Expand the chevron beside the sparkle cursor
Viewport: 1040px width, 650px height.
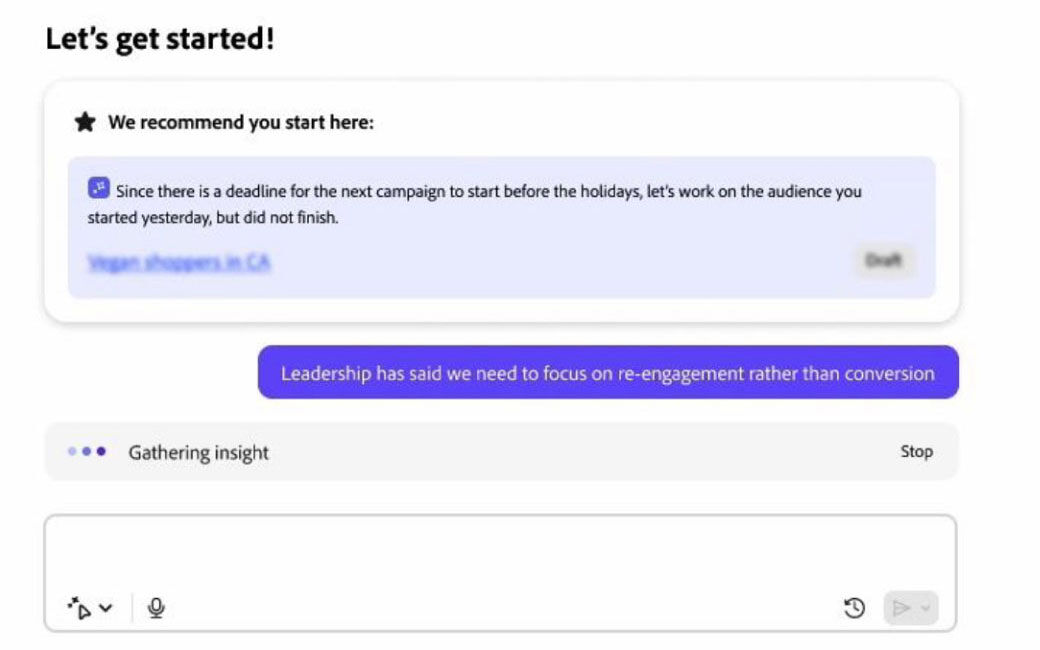[x=106, y=607]
